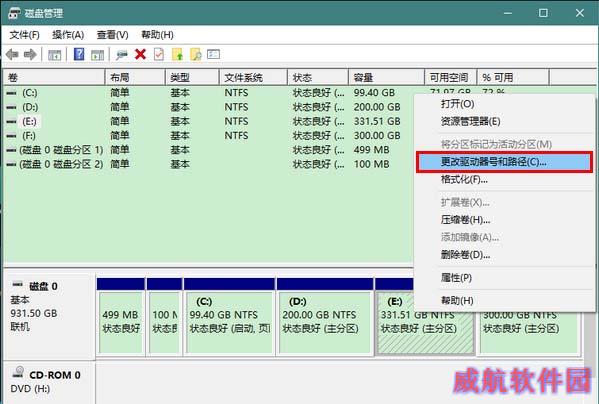This screenshot has width=599, height=404.
Task: Click the checkmark properties toolbar icon
Action: click(159, 54)
